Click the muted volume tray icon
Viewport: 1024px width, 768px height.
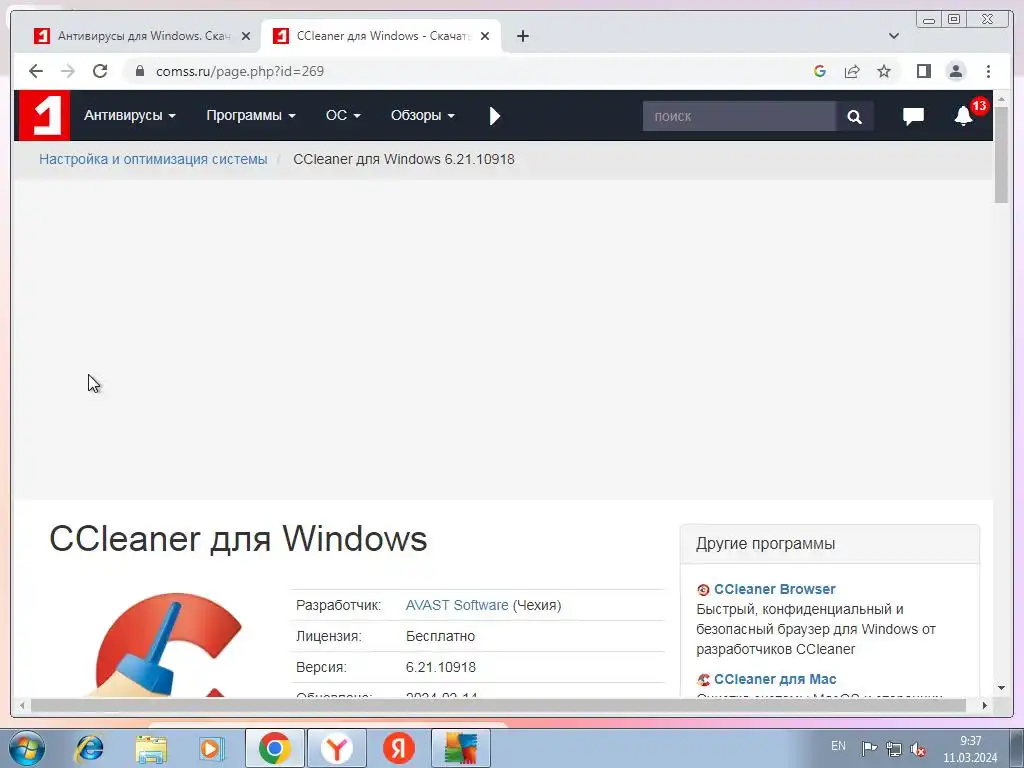[918, 749]
